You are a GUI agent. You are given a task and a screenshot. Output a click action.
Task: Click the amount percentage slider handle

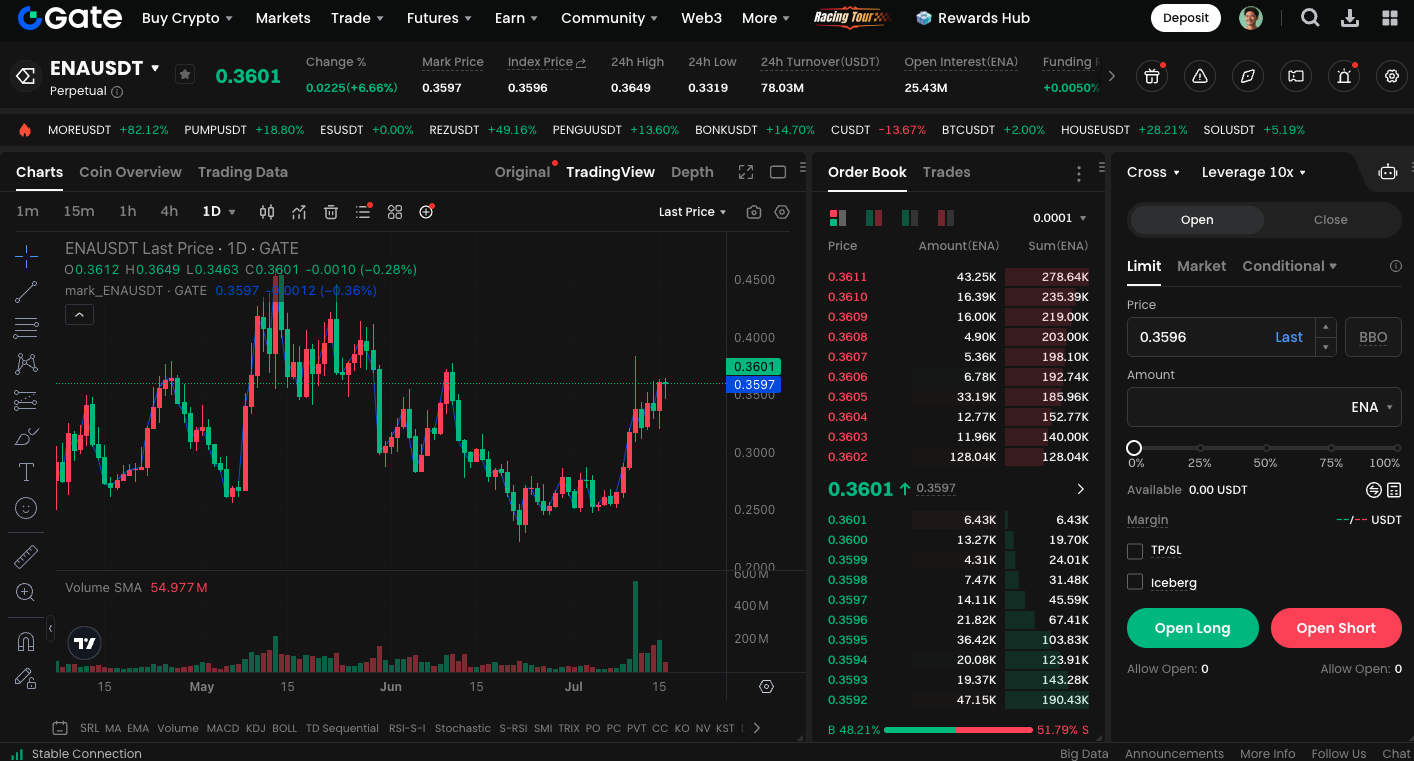click(1134, 448)
